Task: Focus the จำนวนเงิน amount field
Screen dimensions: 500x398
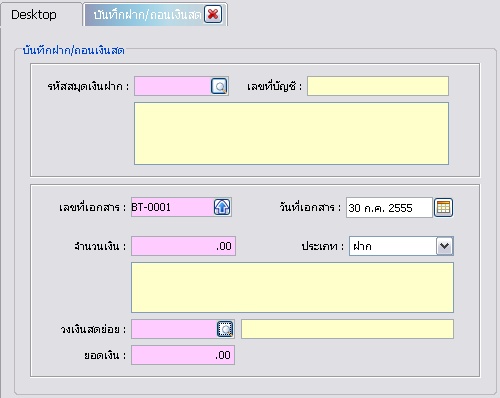Action: pos(183,246)
